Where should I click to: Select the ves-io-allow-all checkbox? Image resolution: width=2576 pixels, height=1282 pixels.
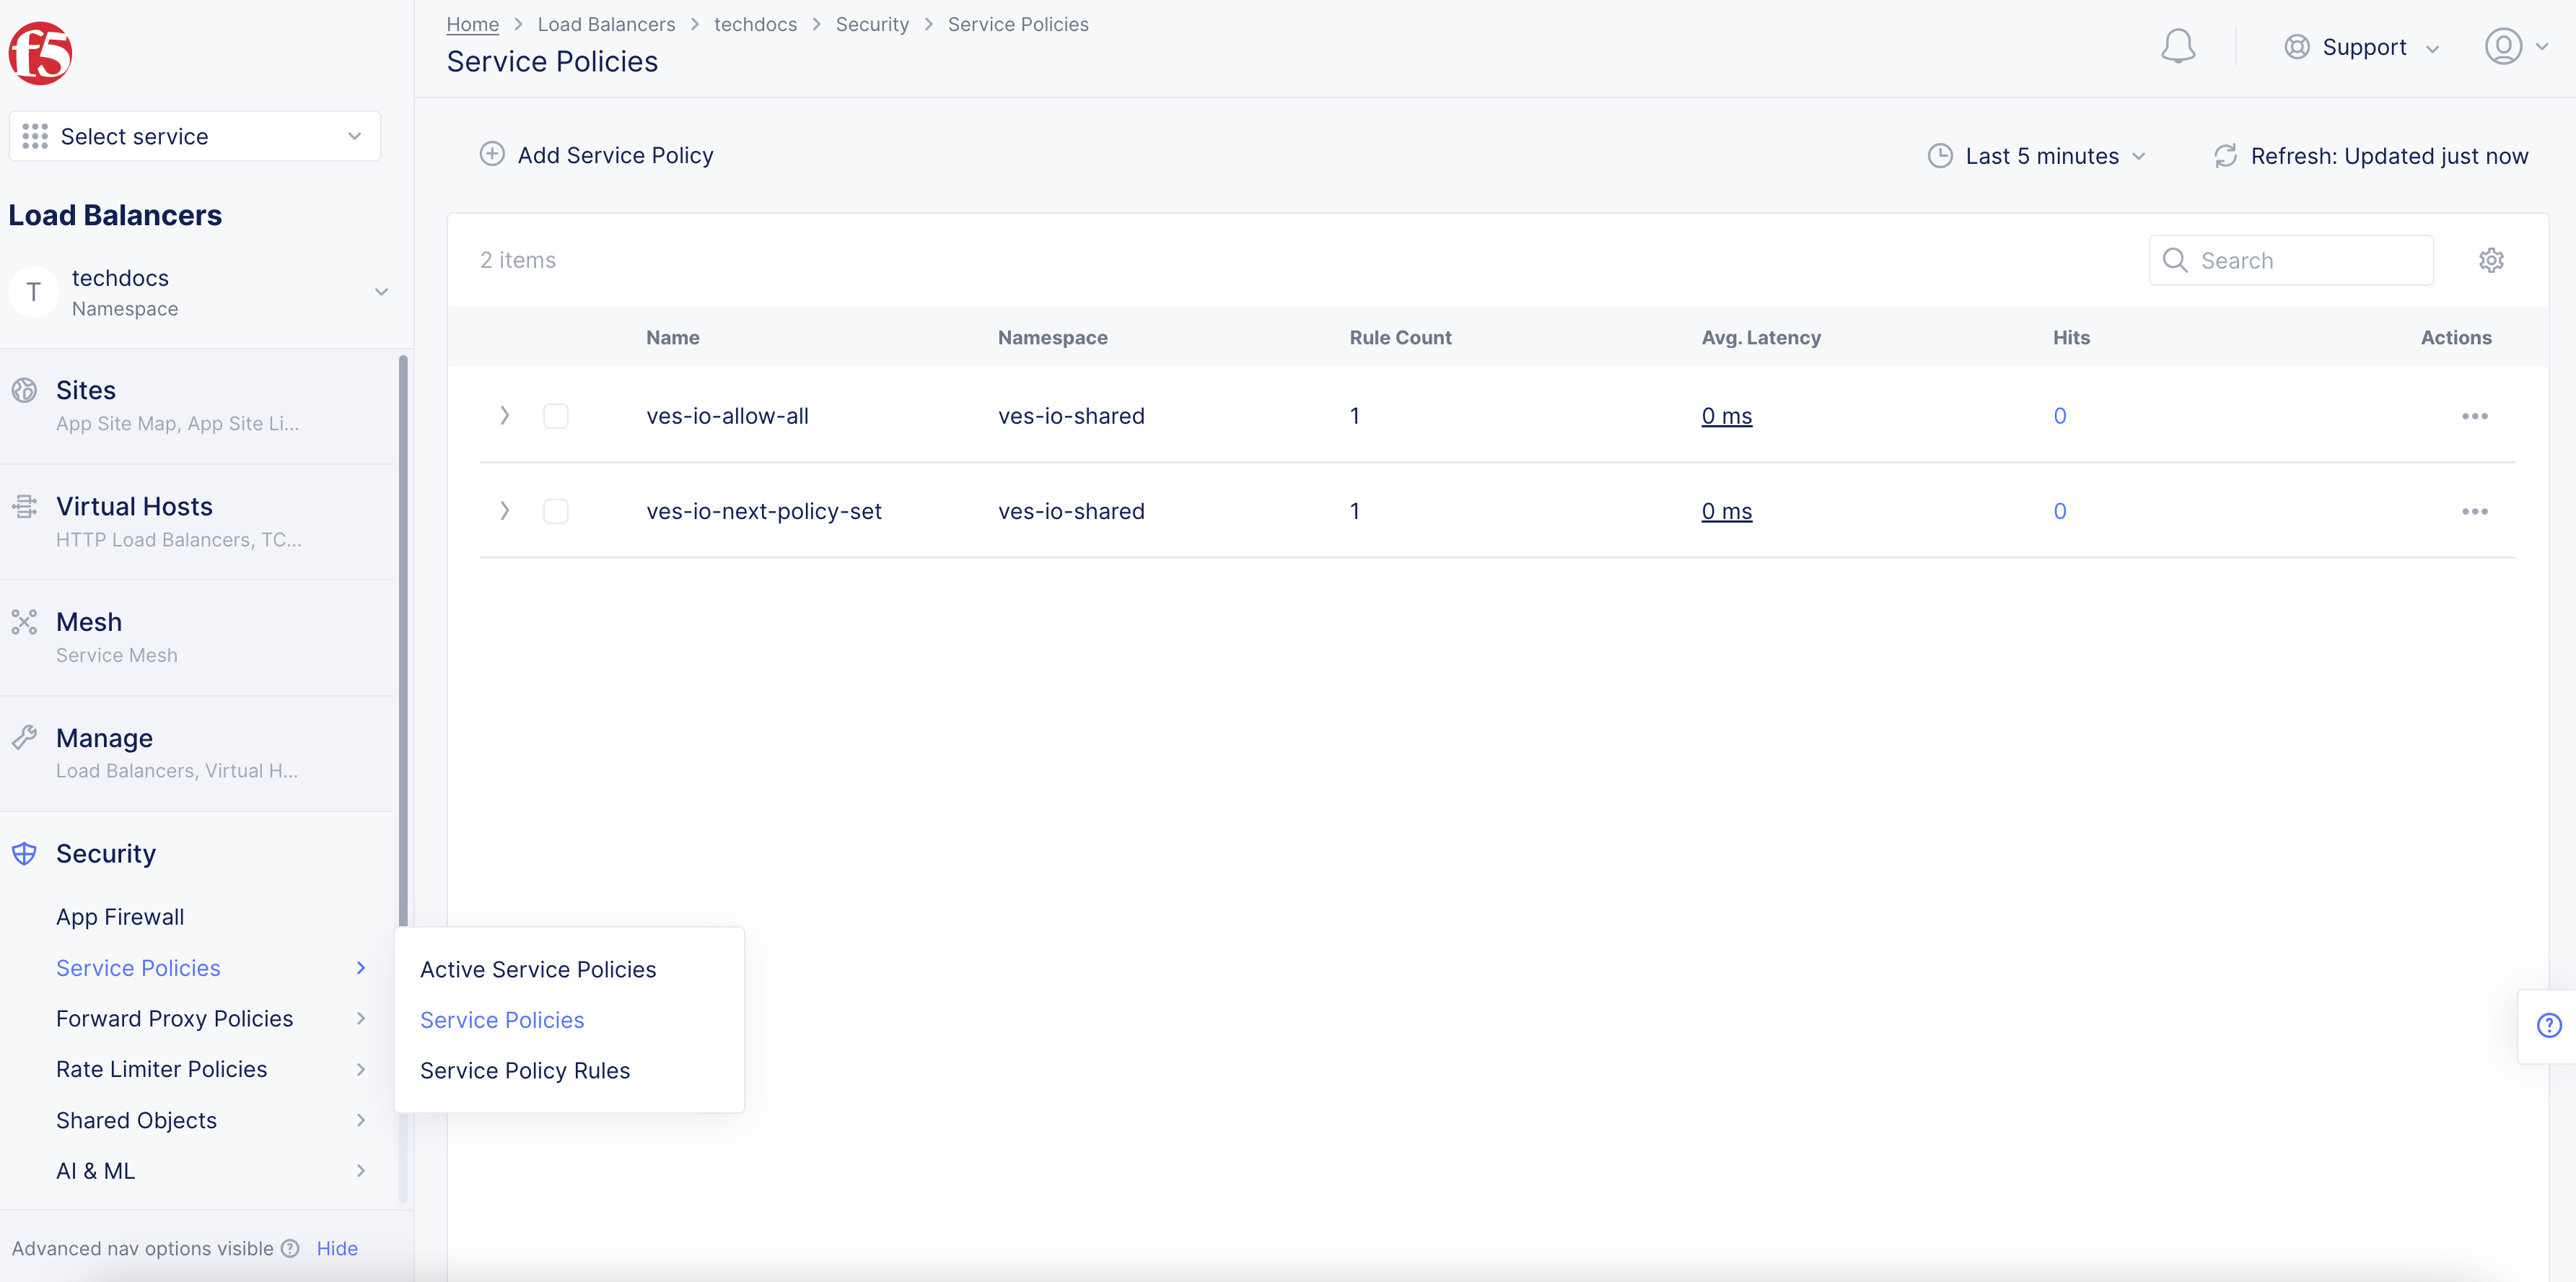555,416
